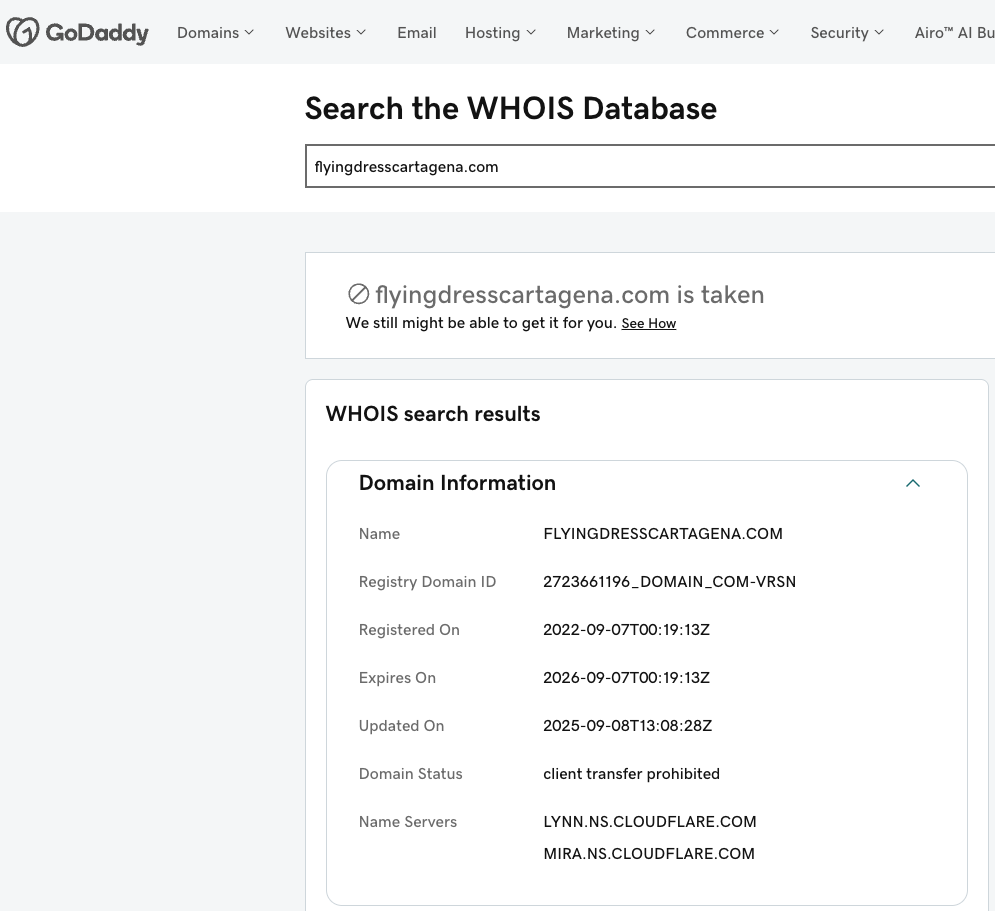Select name server MIRA.NS.CLOUDFLARE.COM
The image size is (995, 911).
pyautogui.click(x=649, y=854)
